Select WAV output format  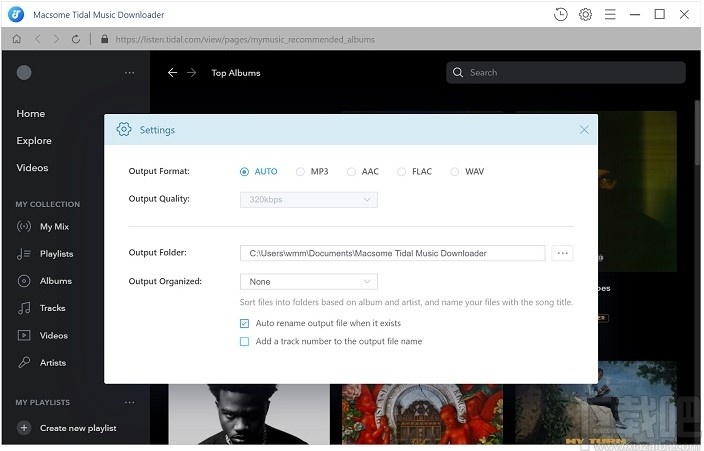[x=455, y=172]
